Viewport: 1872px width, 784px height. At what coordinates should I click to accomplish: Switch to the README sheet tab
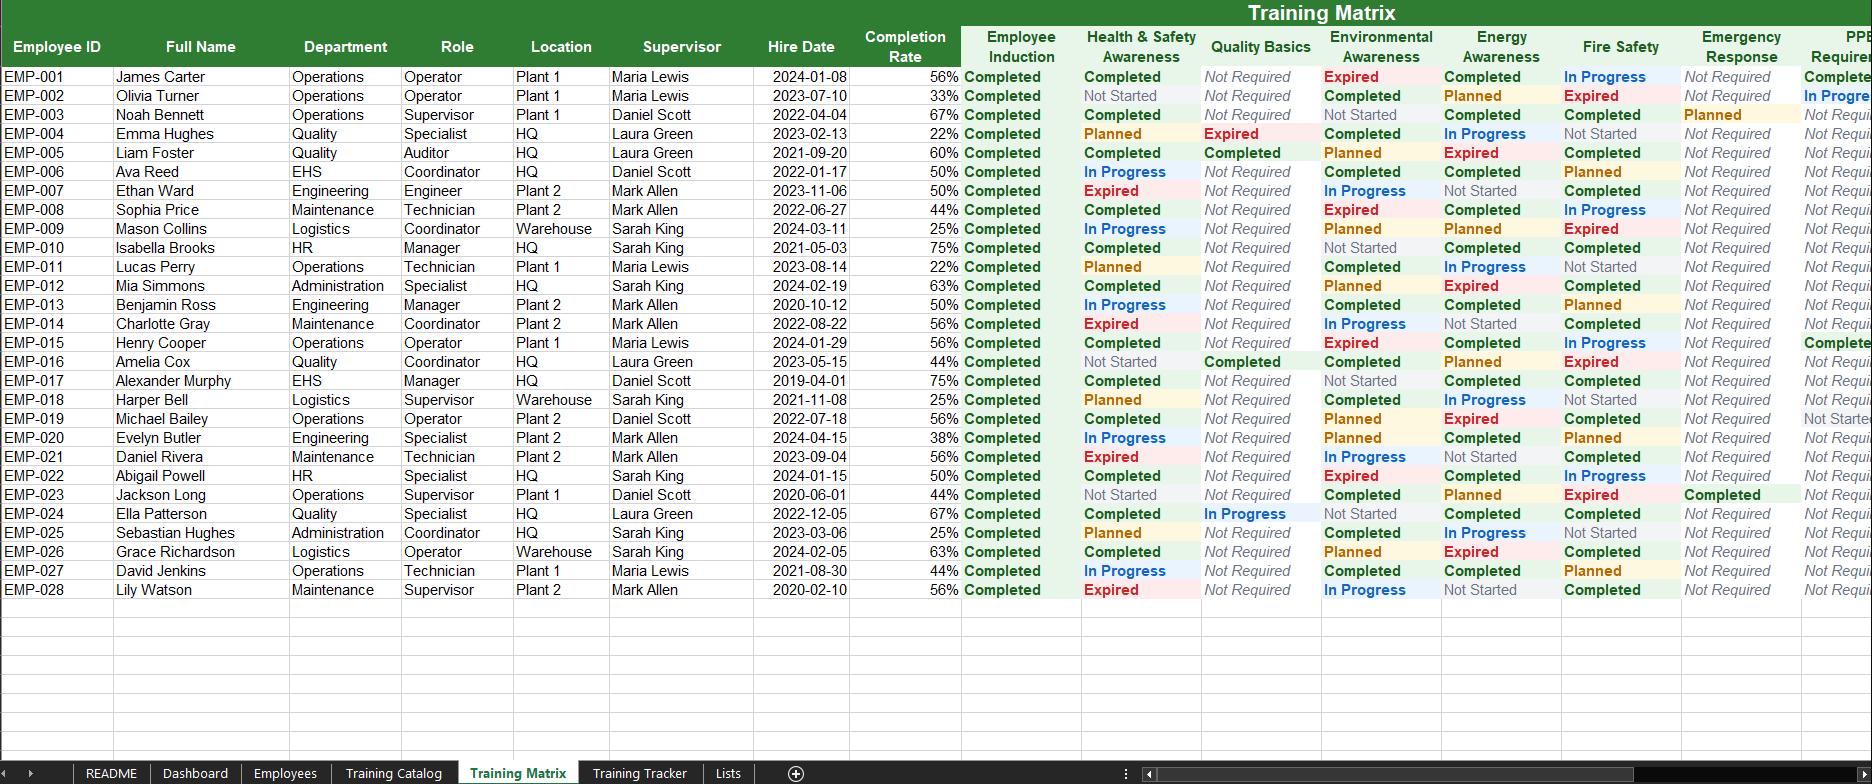point(111,773)
